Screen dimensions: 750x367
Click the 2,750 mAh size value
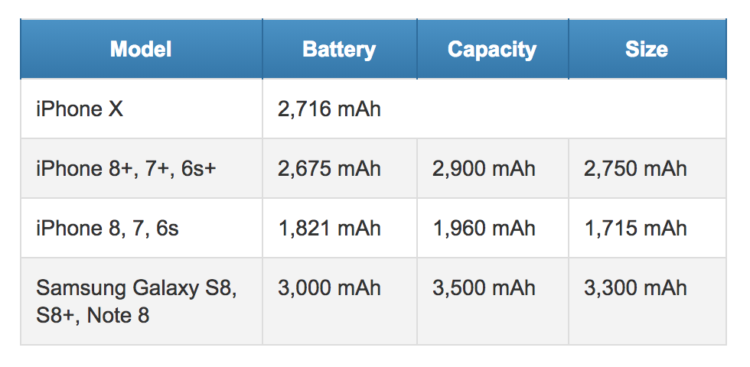[x=636, y=168]
